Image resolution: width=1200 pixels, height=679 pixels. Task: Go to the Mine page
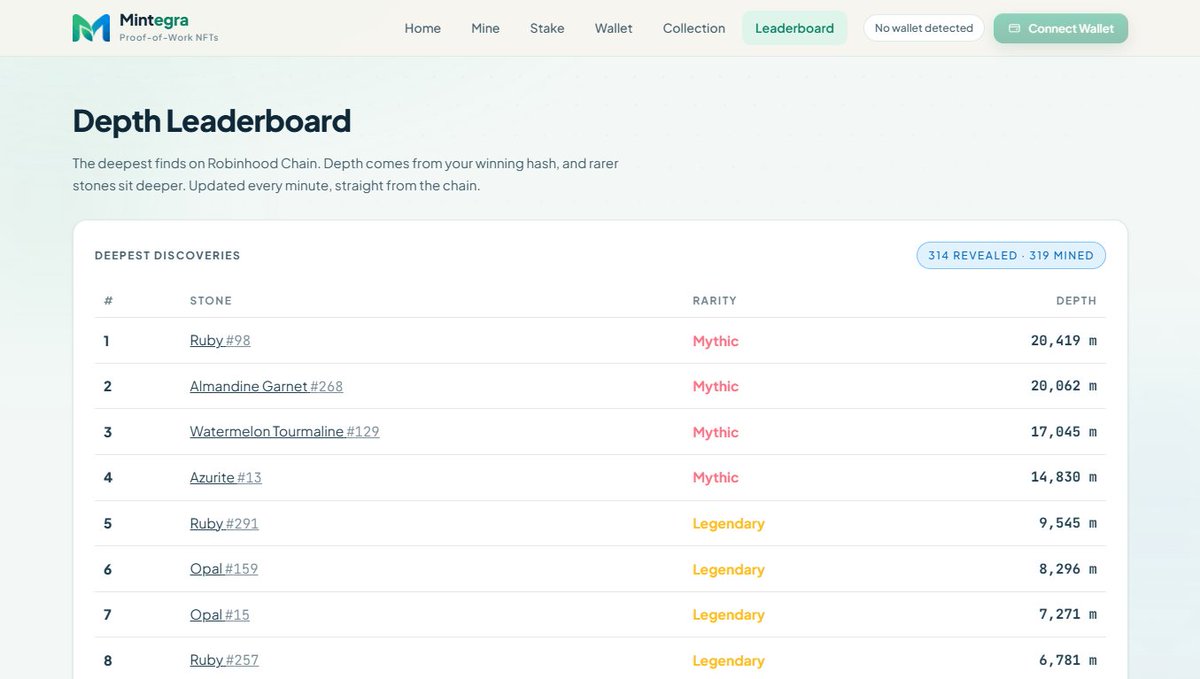[x=485, y=28]
